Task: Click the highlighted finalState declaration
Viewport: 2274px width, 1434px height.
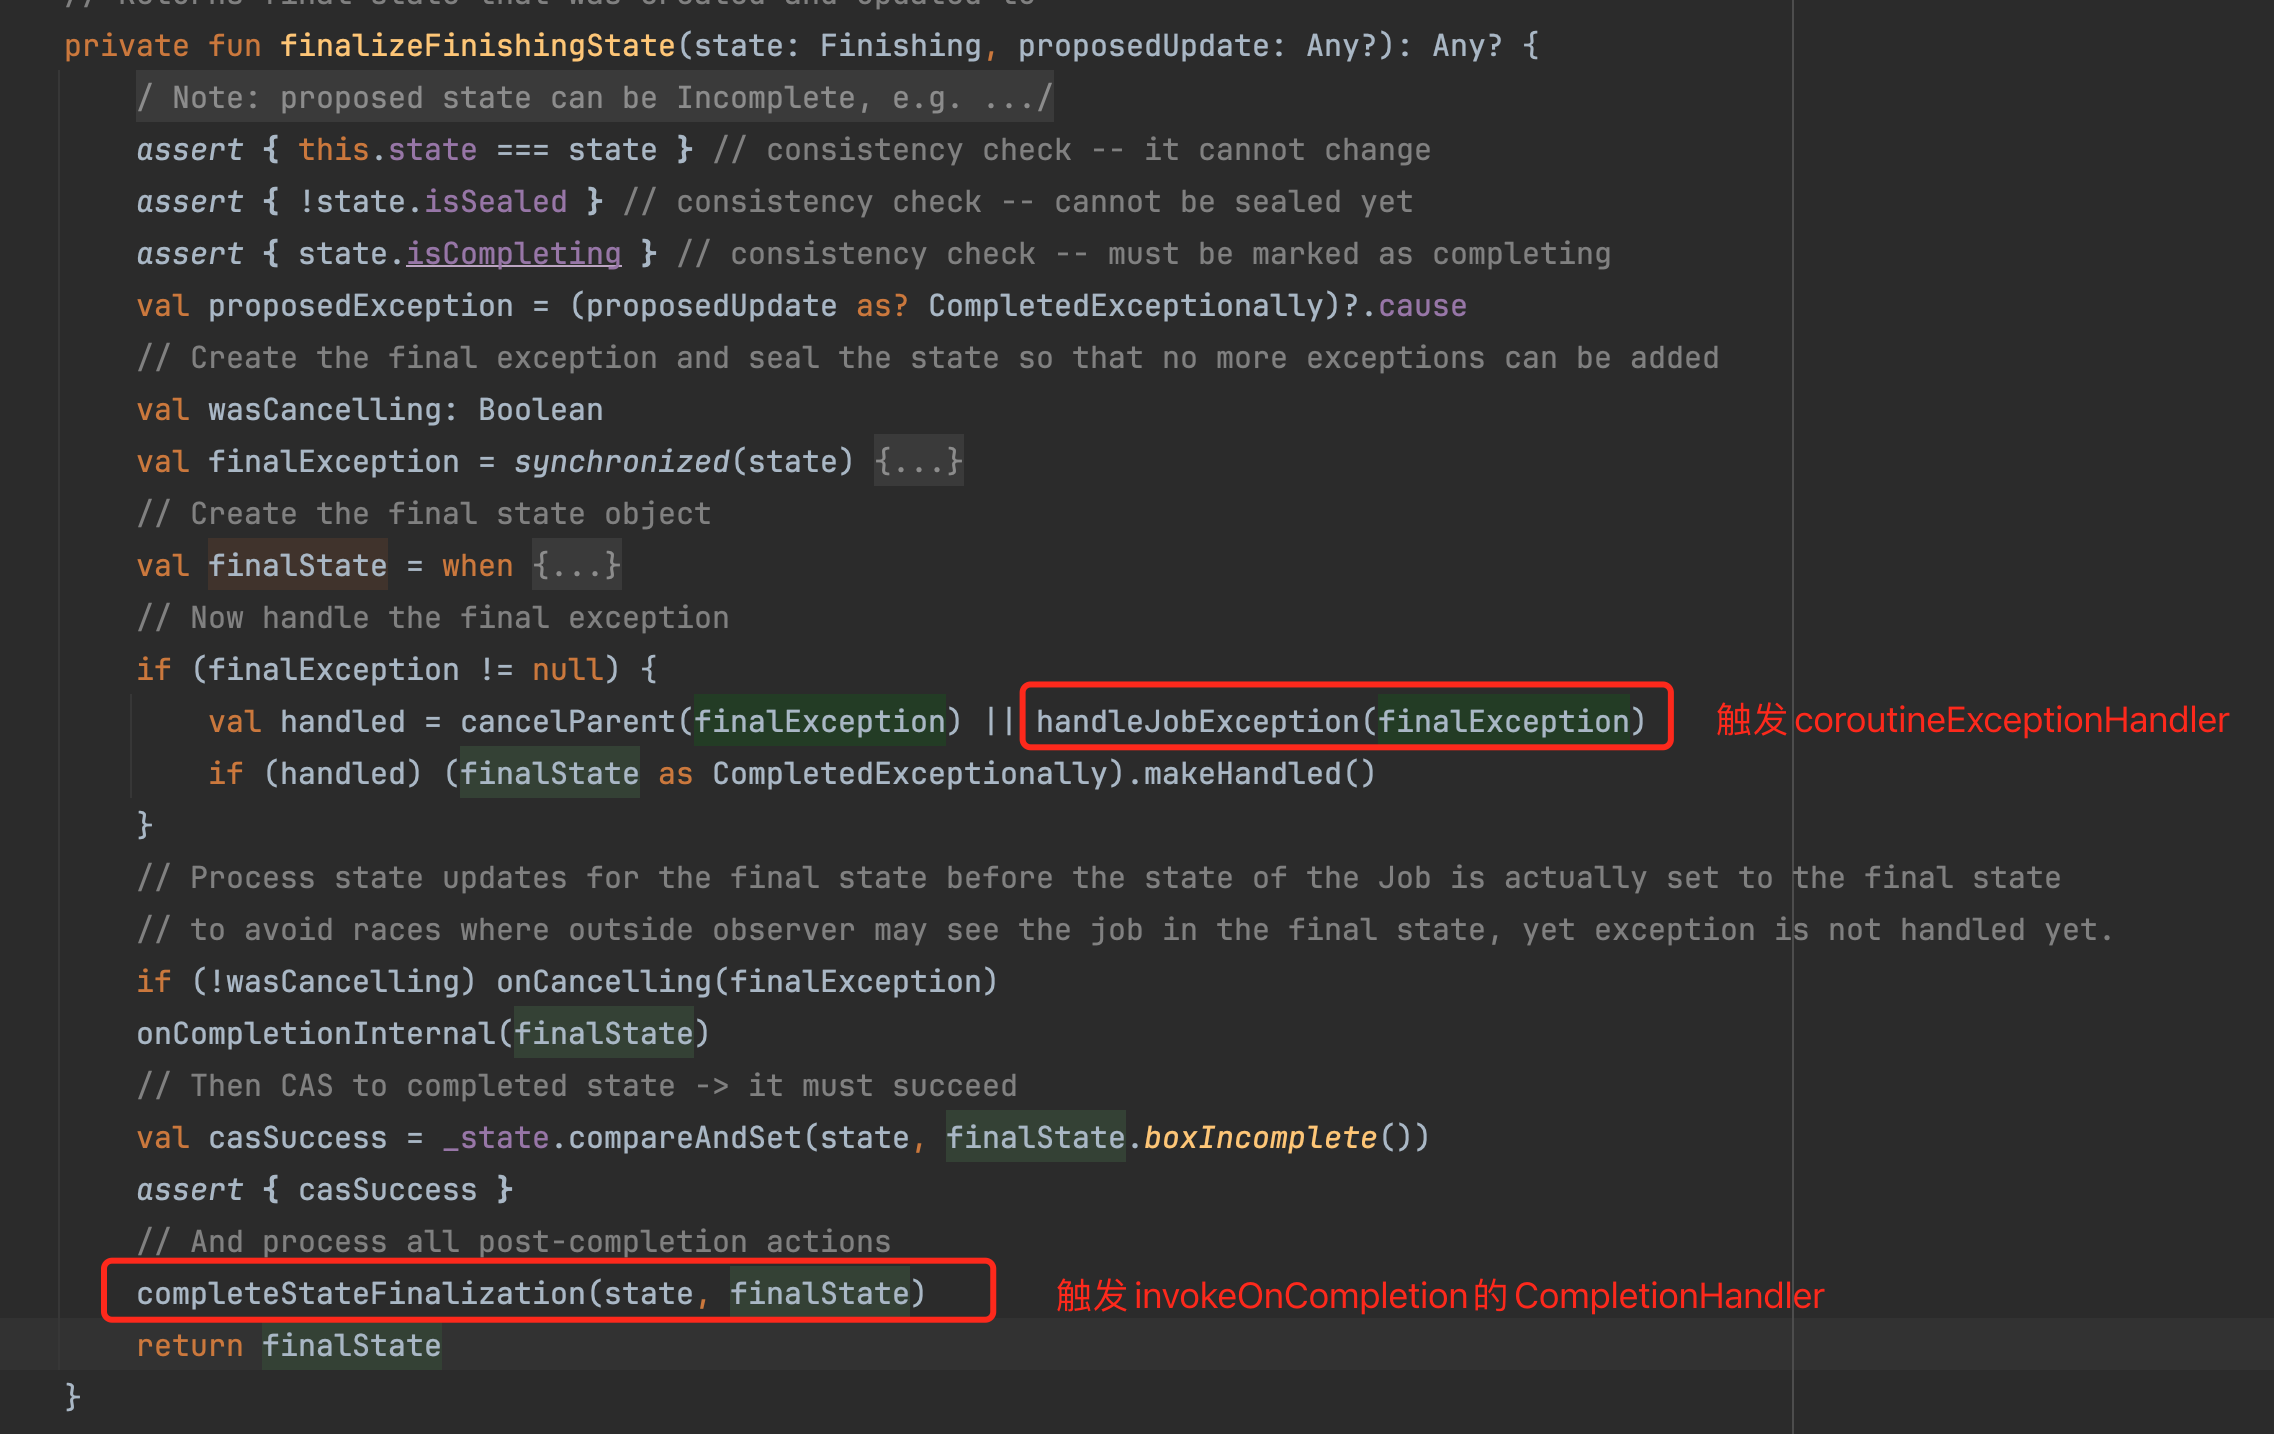Action: tap(297, 565)
